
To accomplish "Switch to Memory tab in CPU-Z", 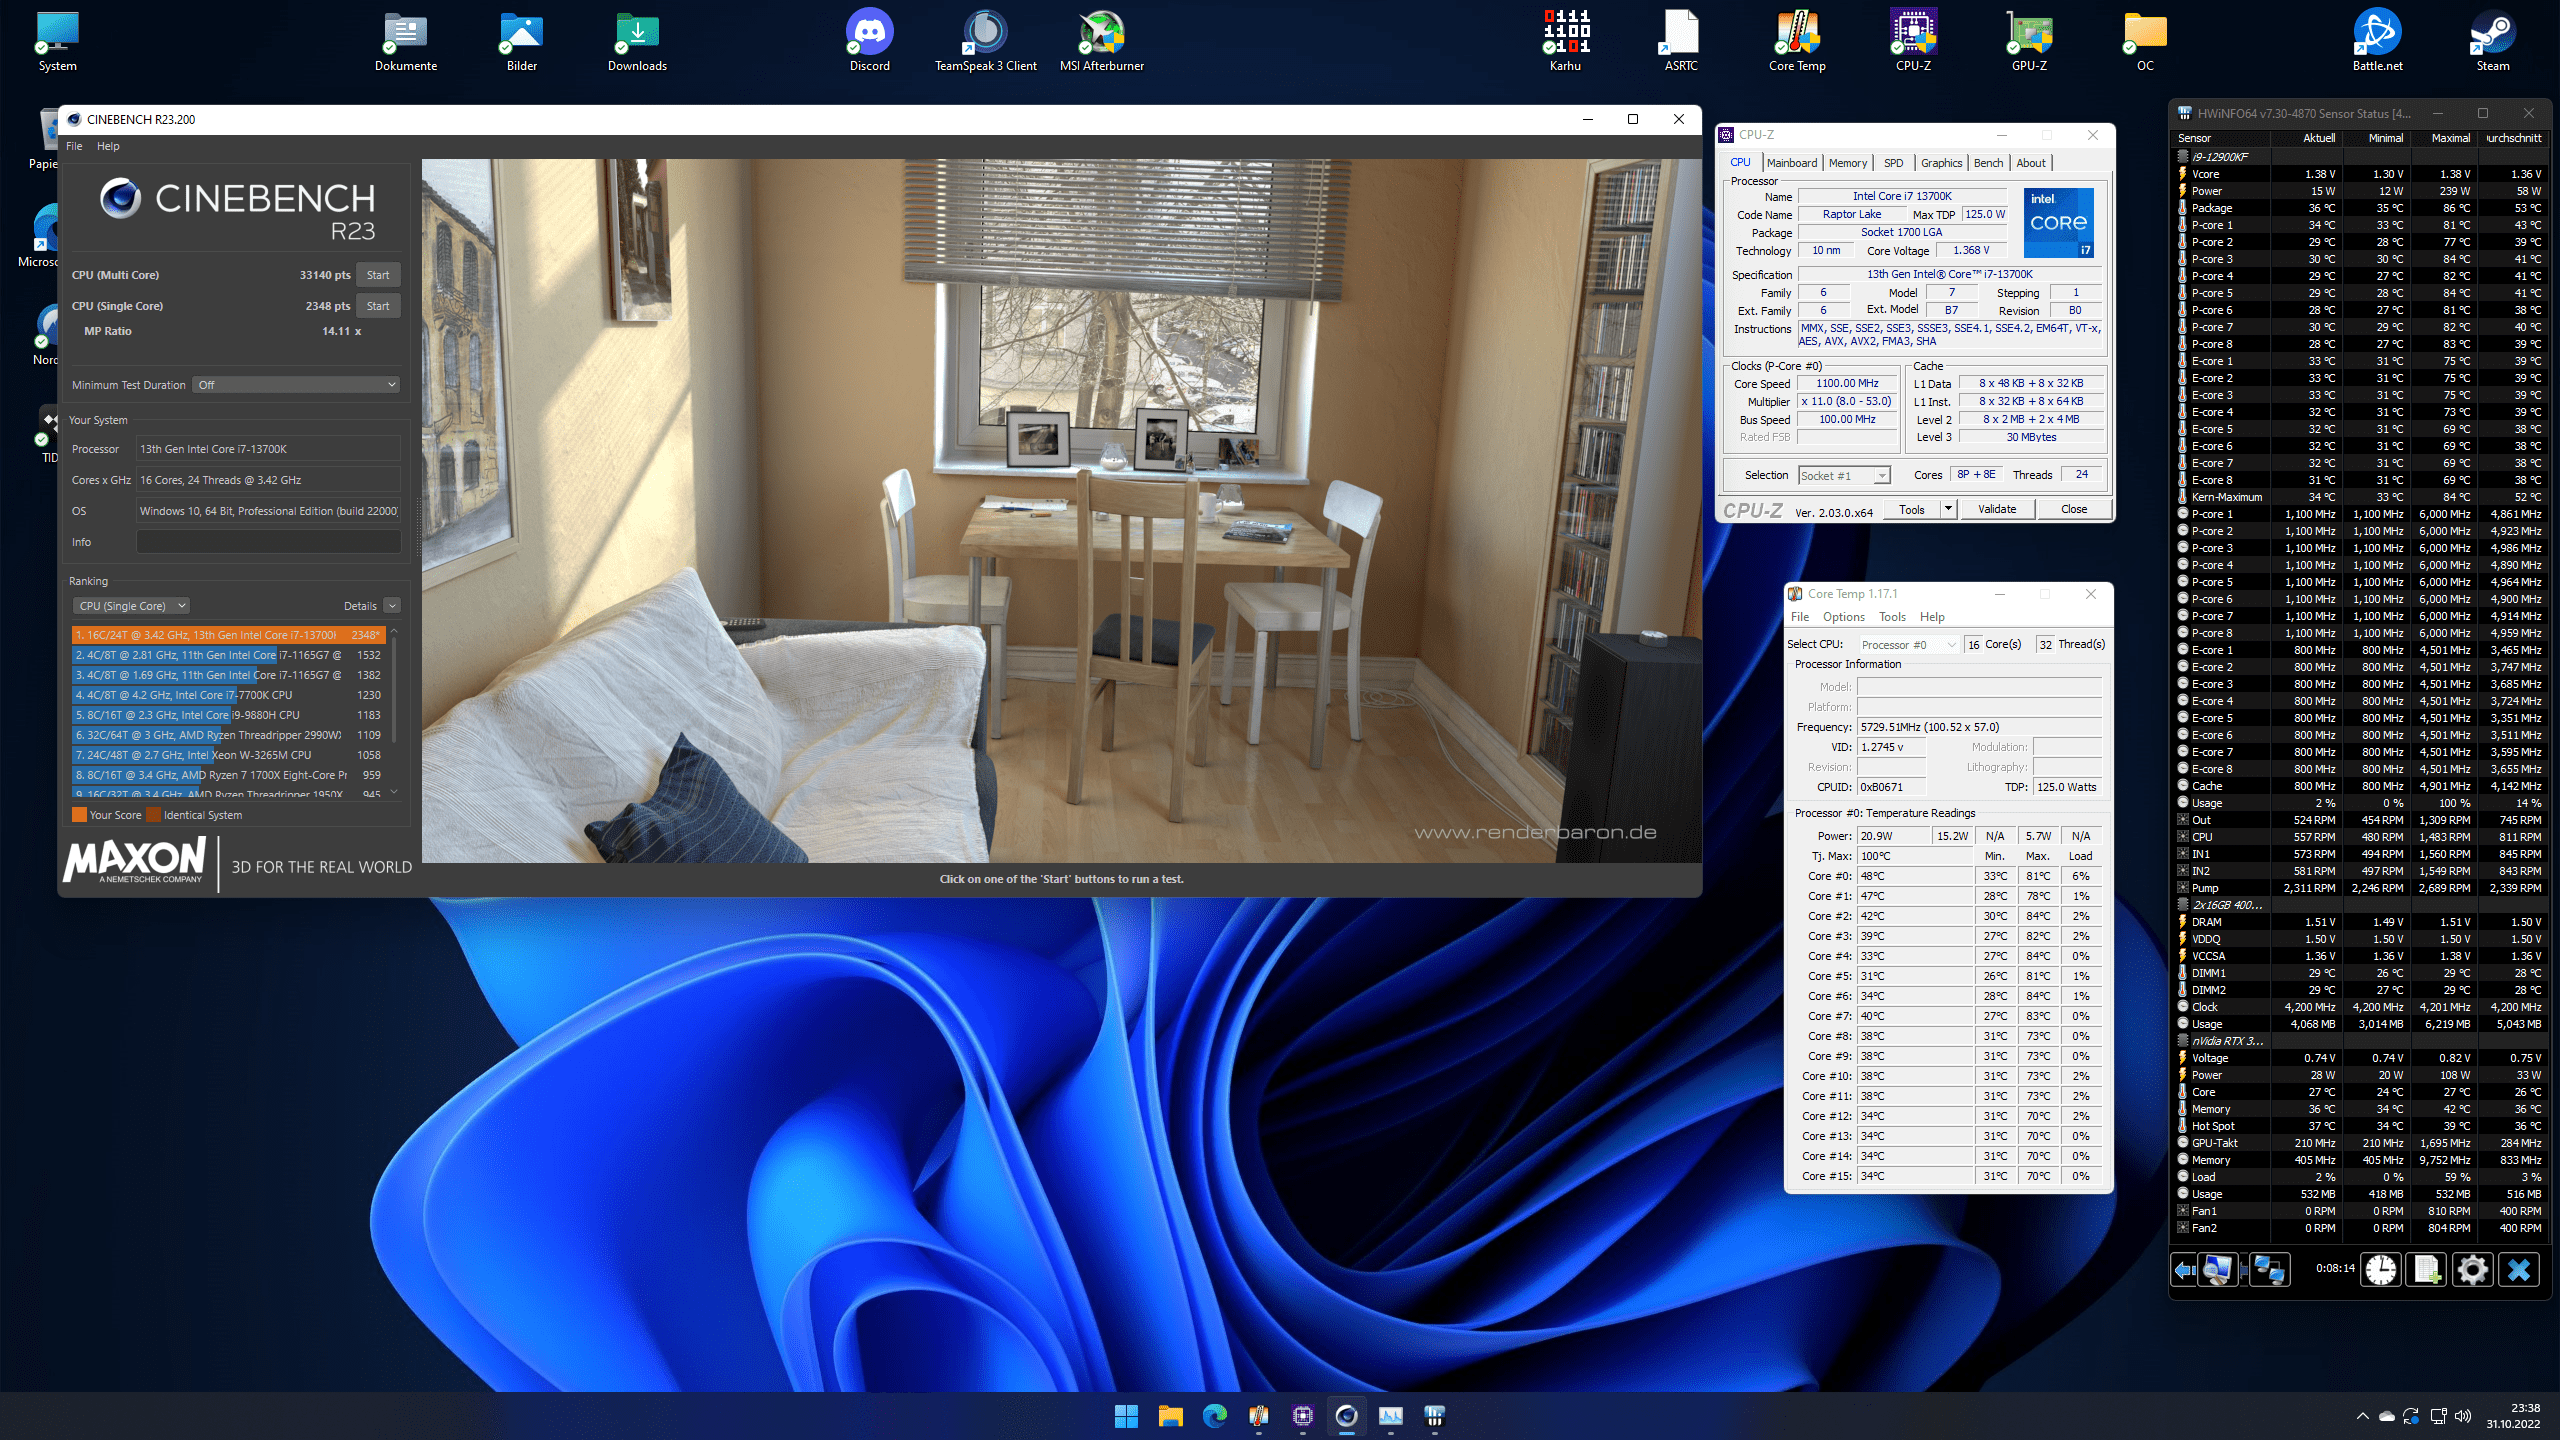I will (1847, 163).
